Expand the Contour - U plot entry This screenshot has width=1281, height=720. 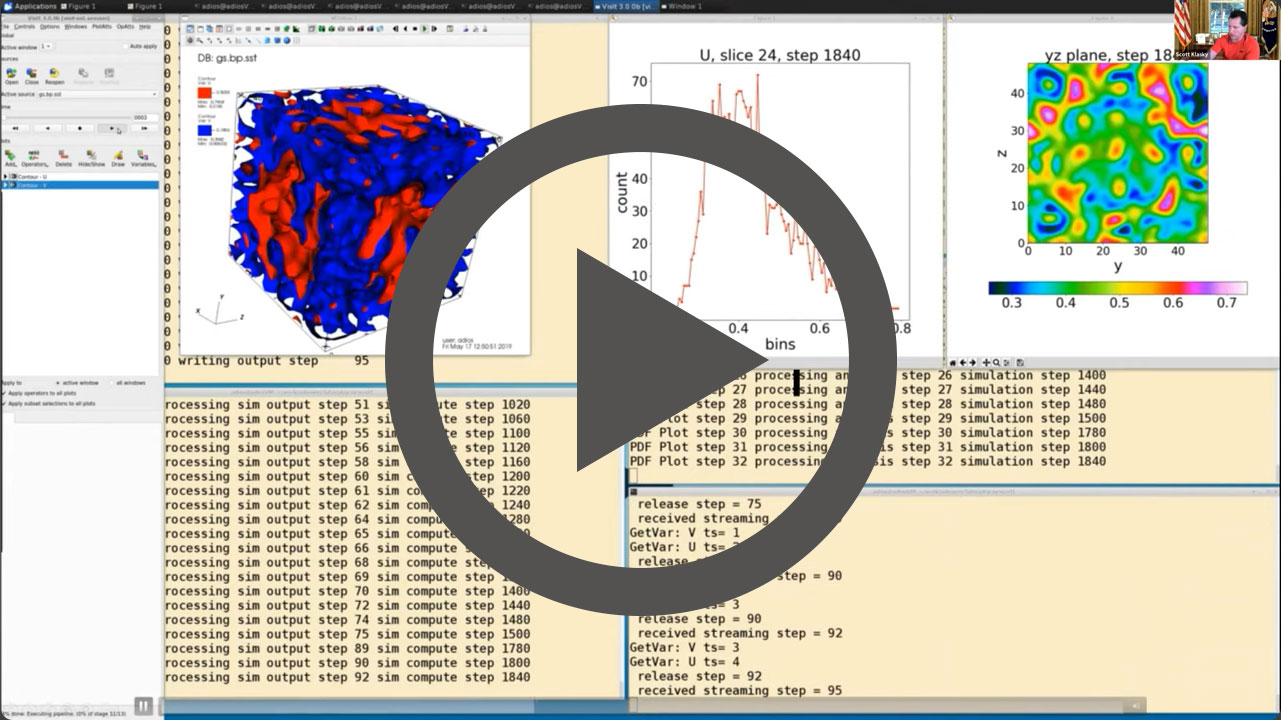(5, 176)
